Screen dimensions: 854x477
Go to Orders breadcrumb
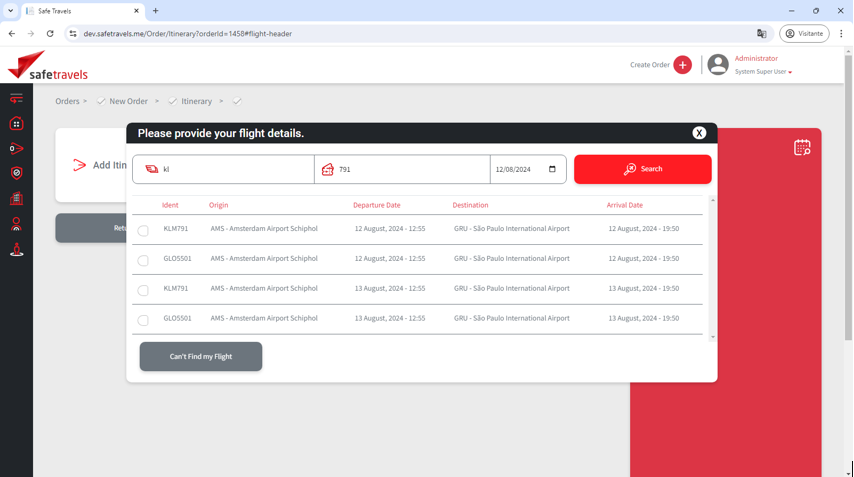(x=67, y=101)
